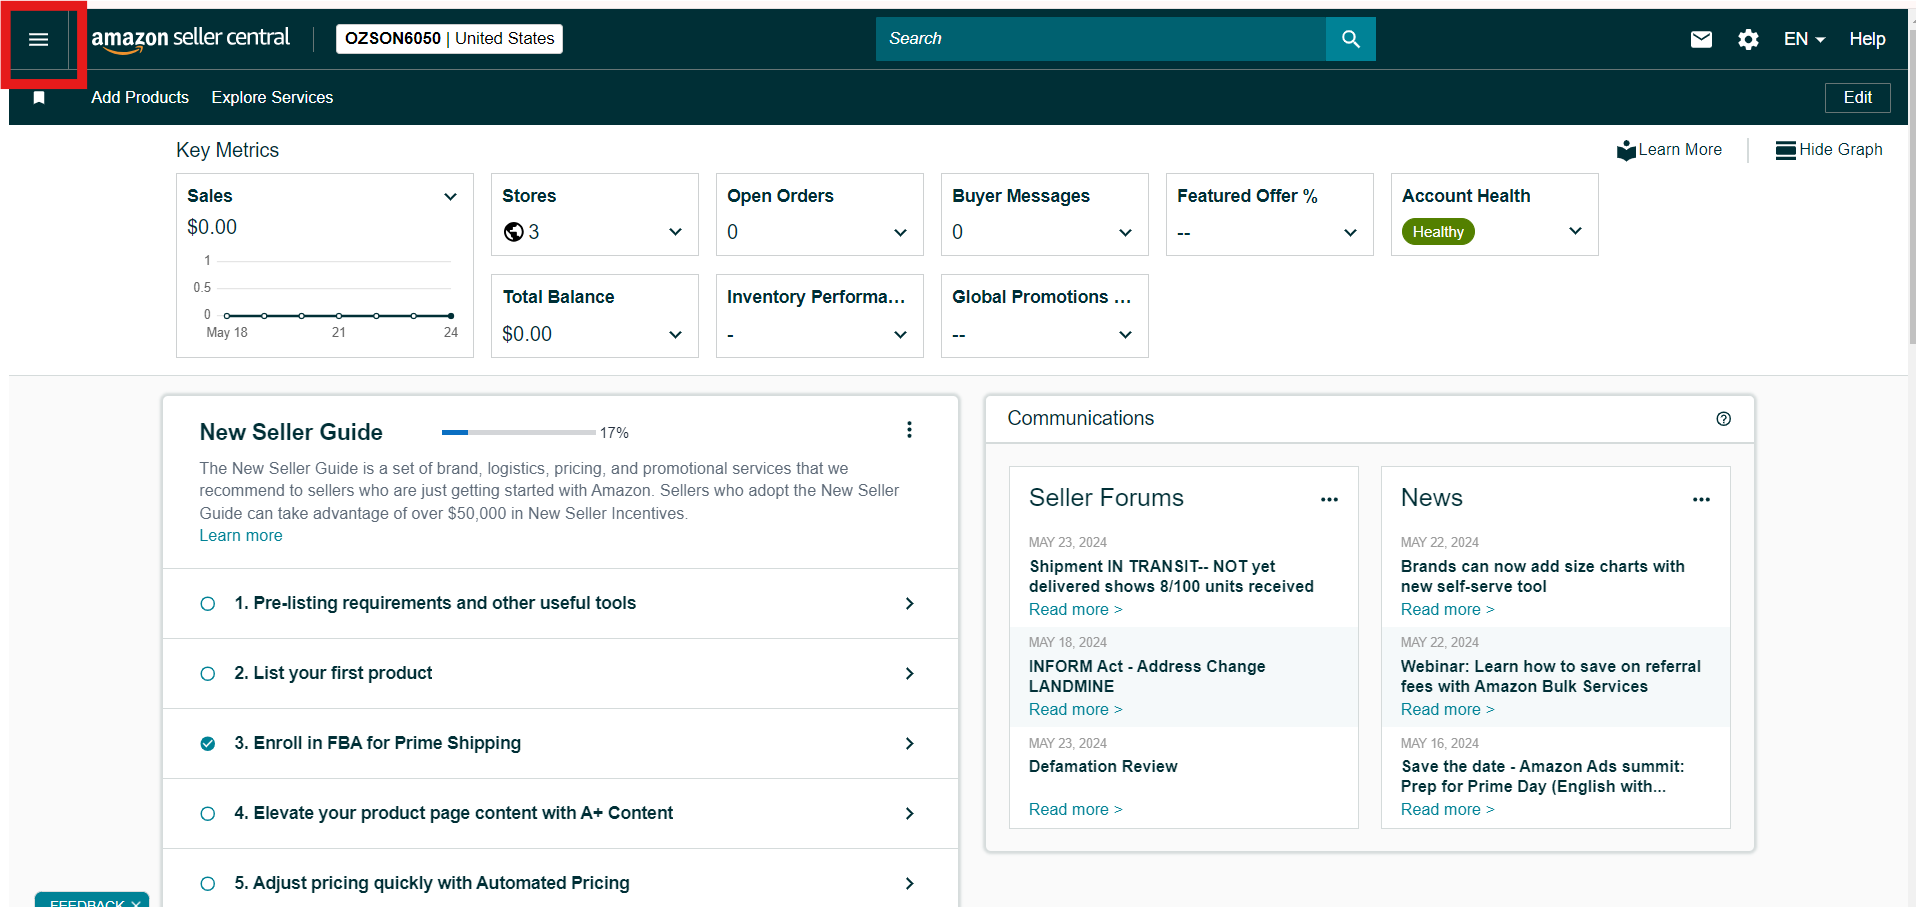Viewport: 1916px width, 907px height.
Task: Read more on INFORM Act Address Change post
Action: tap(1076, 710)
